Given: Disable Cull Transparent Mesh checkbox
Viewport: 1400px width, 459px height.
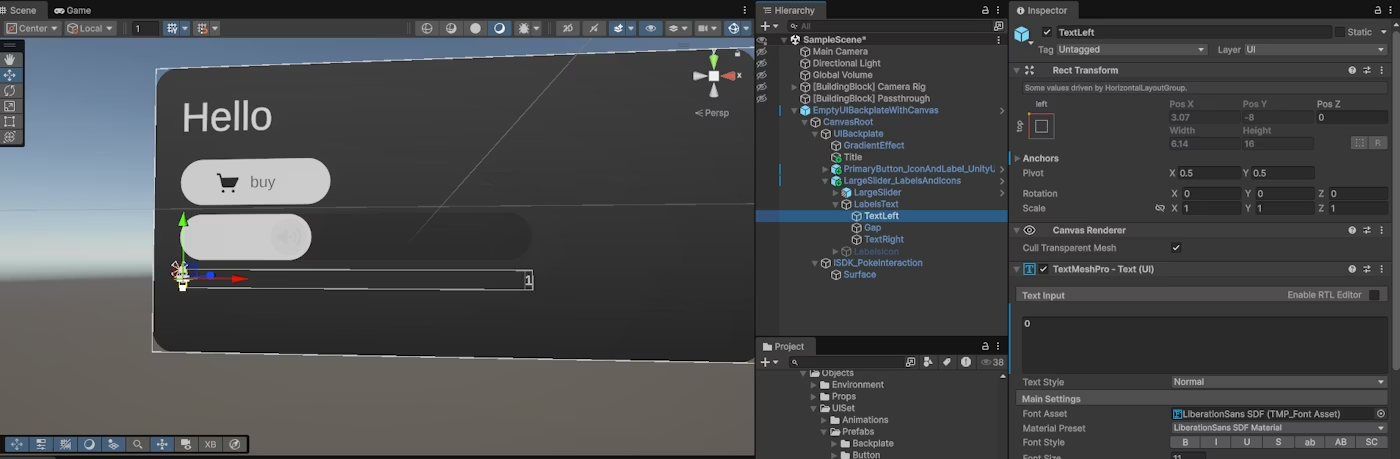Looking at the screenshot, I should [x=1176, y=248].
